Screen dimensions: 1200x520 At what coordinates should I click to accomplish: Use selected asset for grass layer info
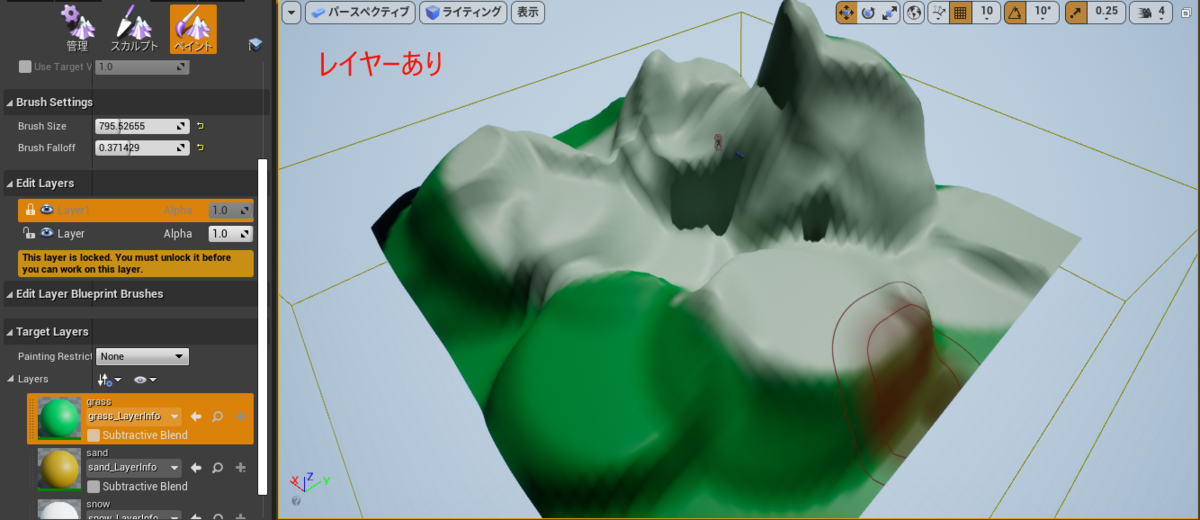pos(196,416)
